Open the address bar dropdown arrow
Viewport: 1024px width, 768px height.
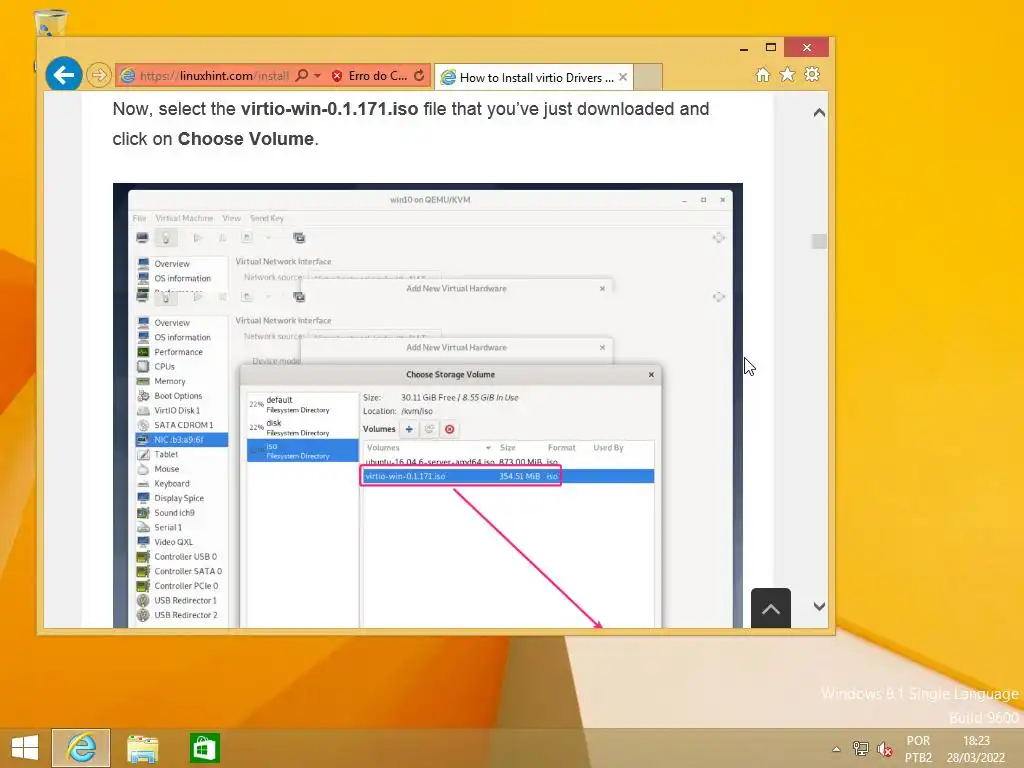point(317,76)
